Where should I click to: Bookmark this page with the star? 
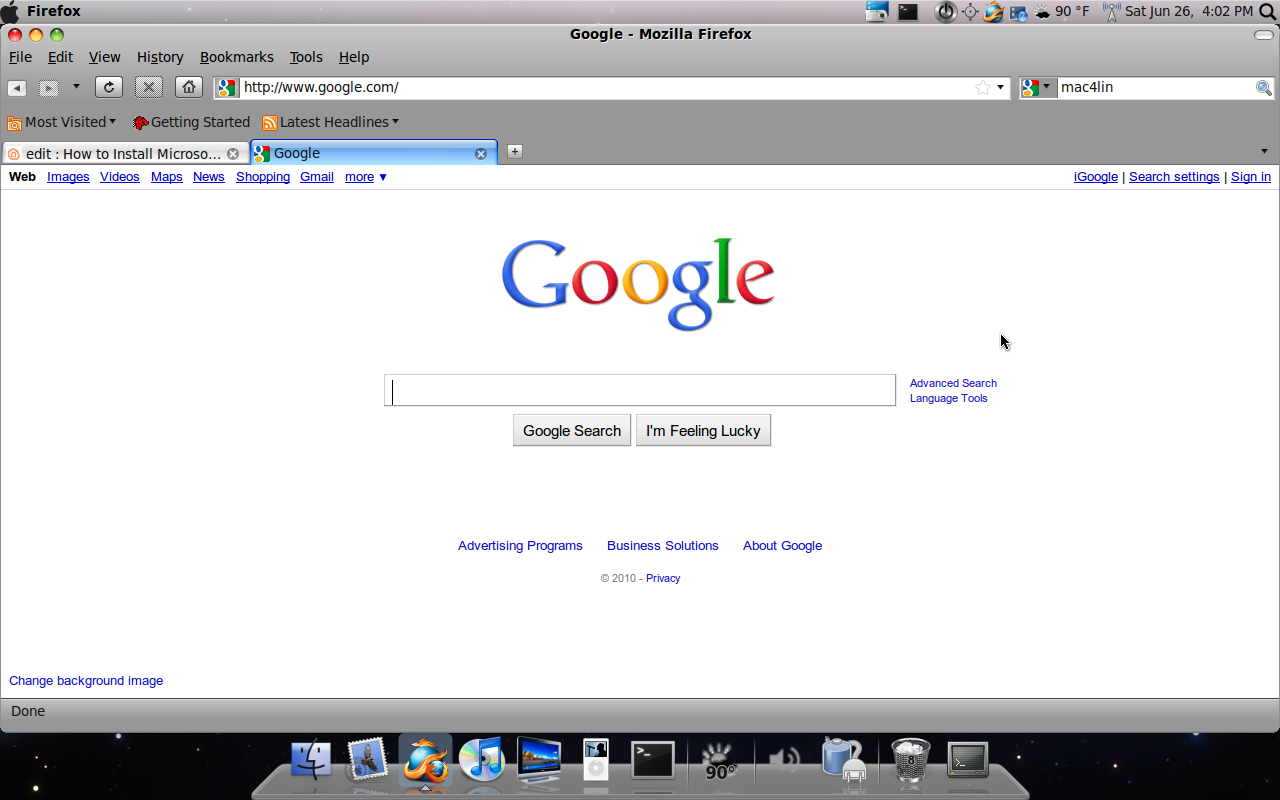pos(983,87)
